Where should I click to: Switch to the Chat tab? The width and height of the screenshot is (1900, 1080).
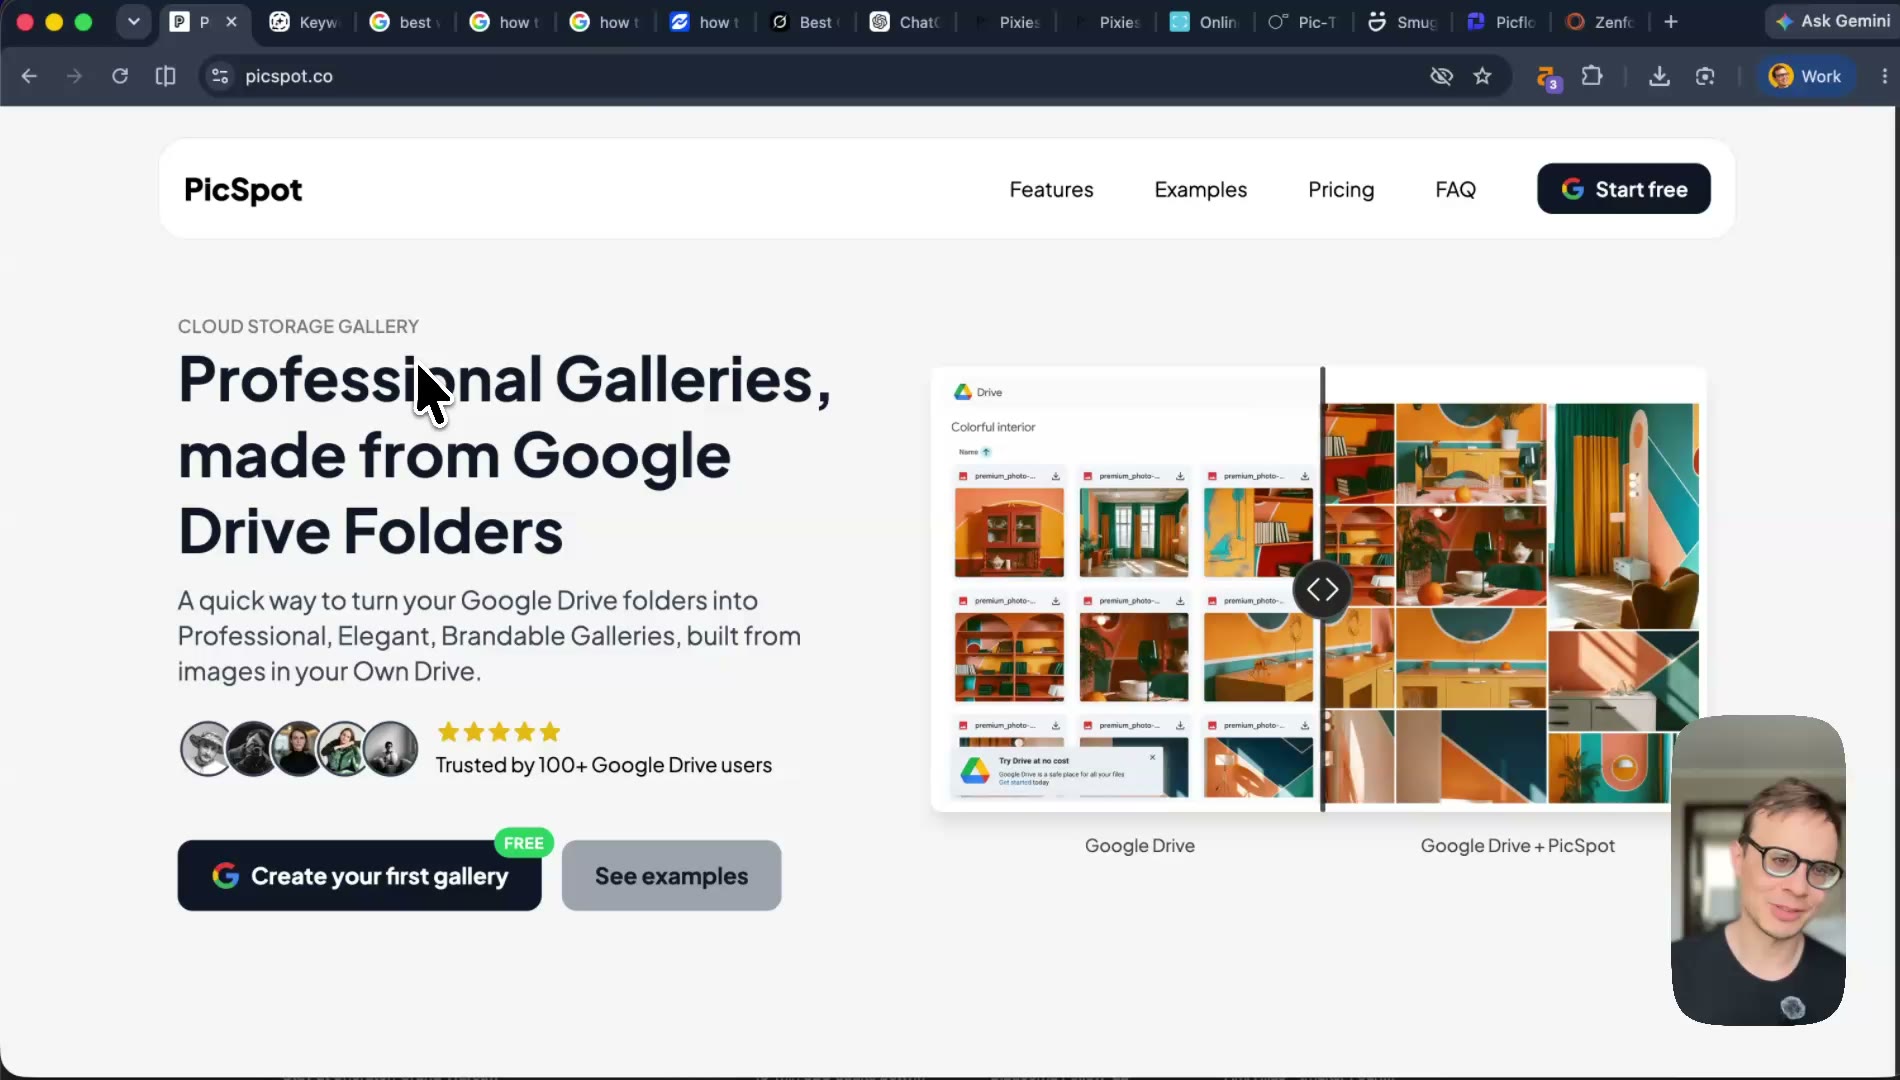pyautogui.click(x=905, y=21)
